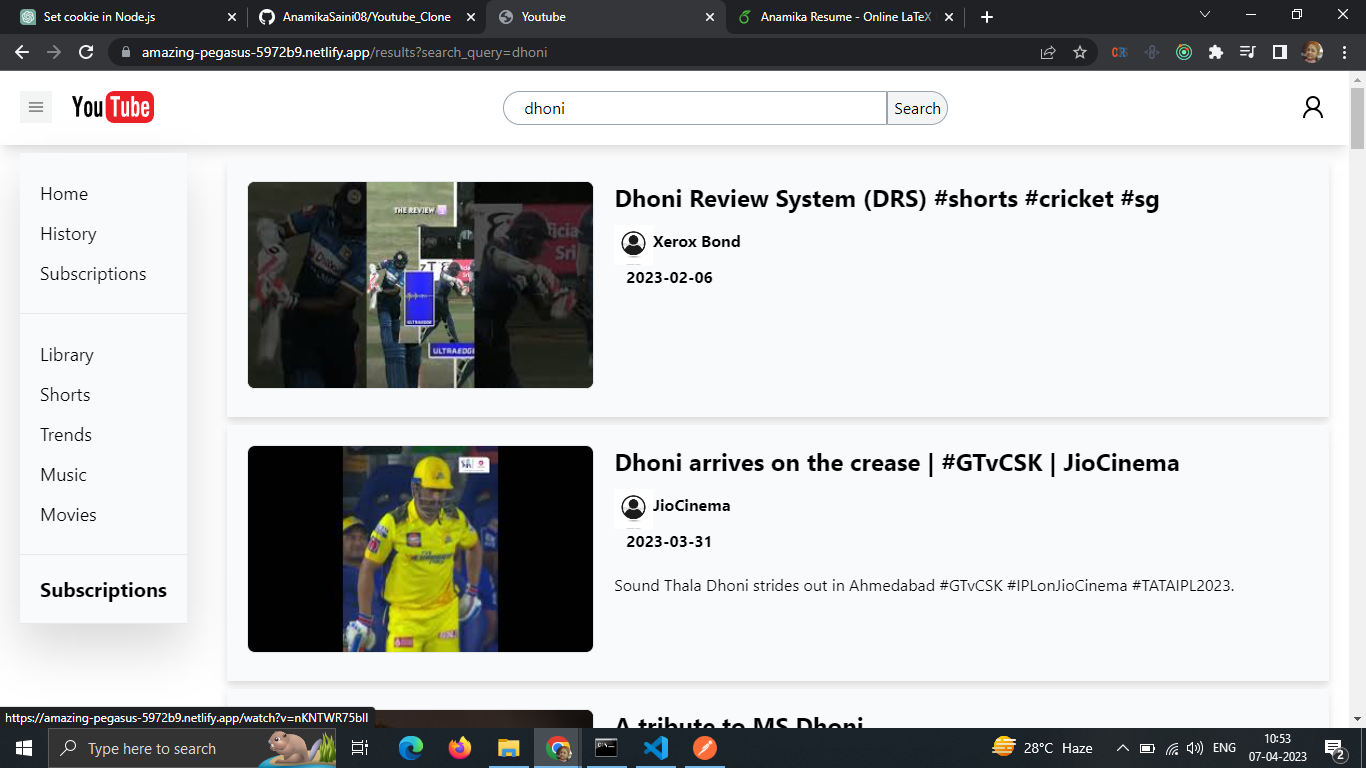This screenshot has height=768, width=1366.
Task: Open VS Code from the taskbar
Action: (656, 747)
